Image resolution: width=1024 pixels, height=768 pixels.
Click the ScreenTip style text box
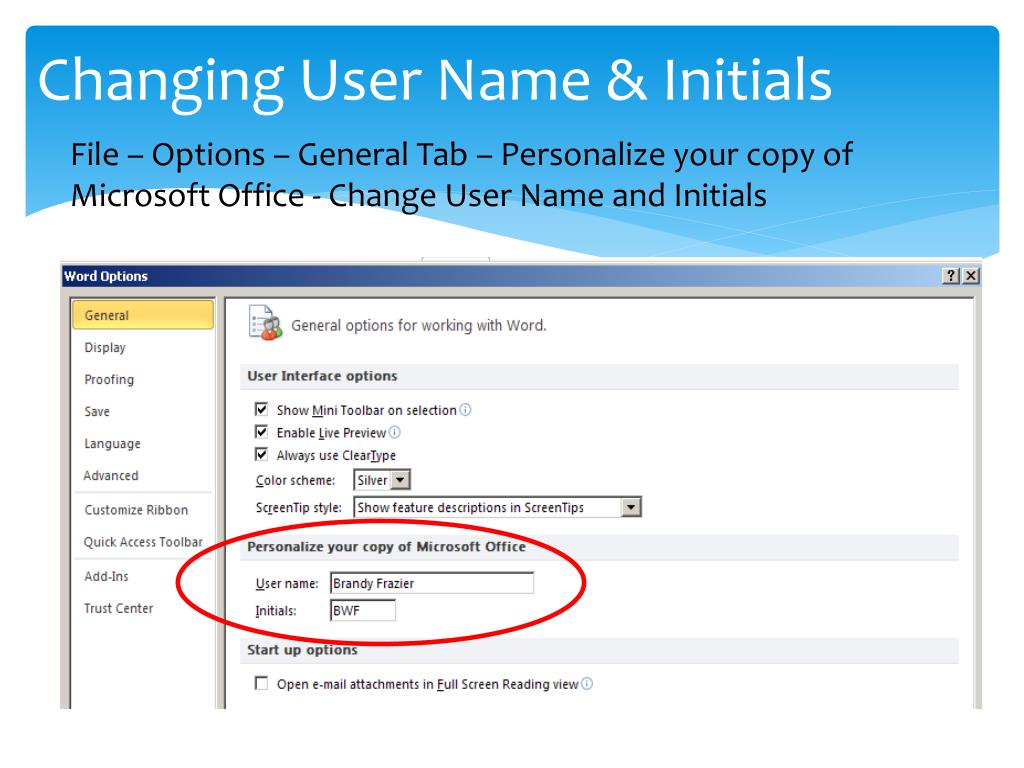pyautogui.click(x=487, y=507)
